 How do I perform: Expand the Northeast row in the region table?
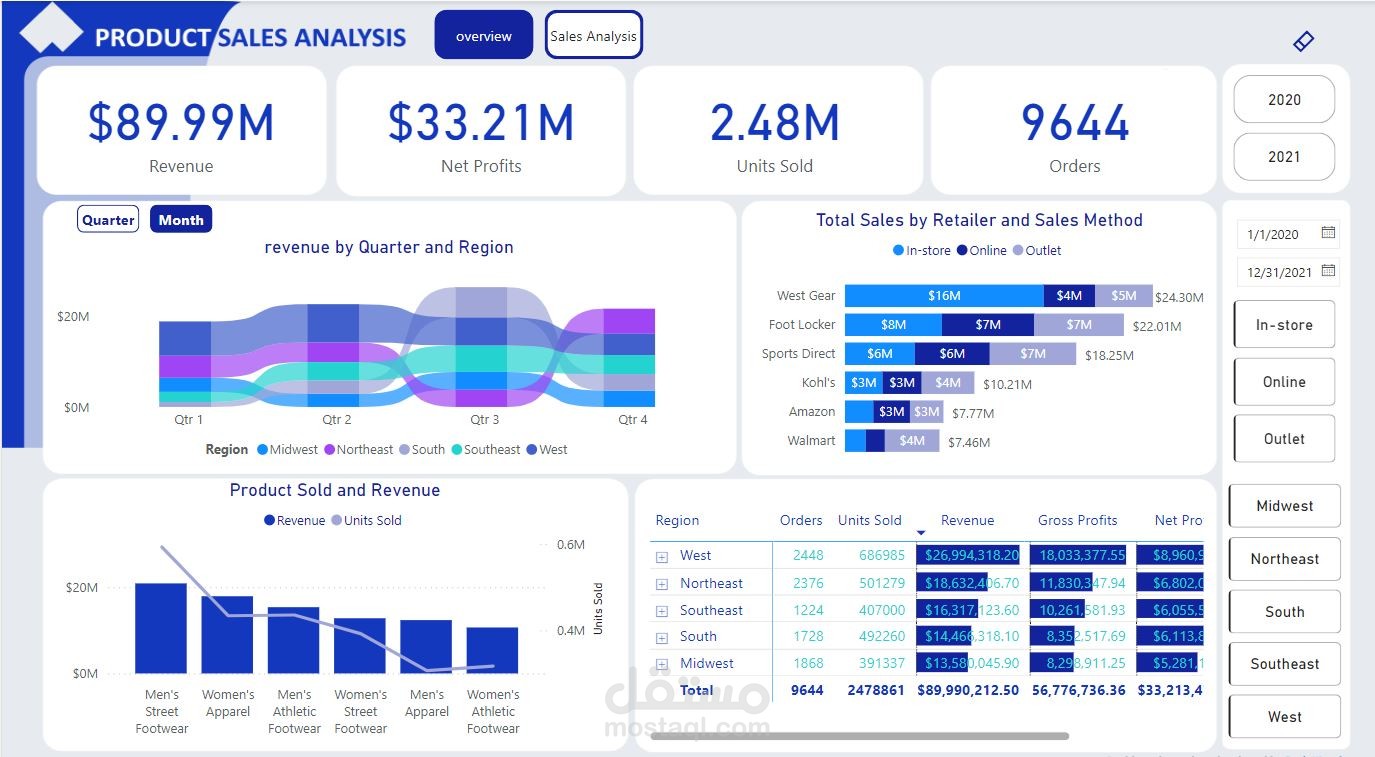(x=660, y=582)
